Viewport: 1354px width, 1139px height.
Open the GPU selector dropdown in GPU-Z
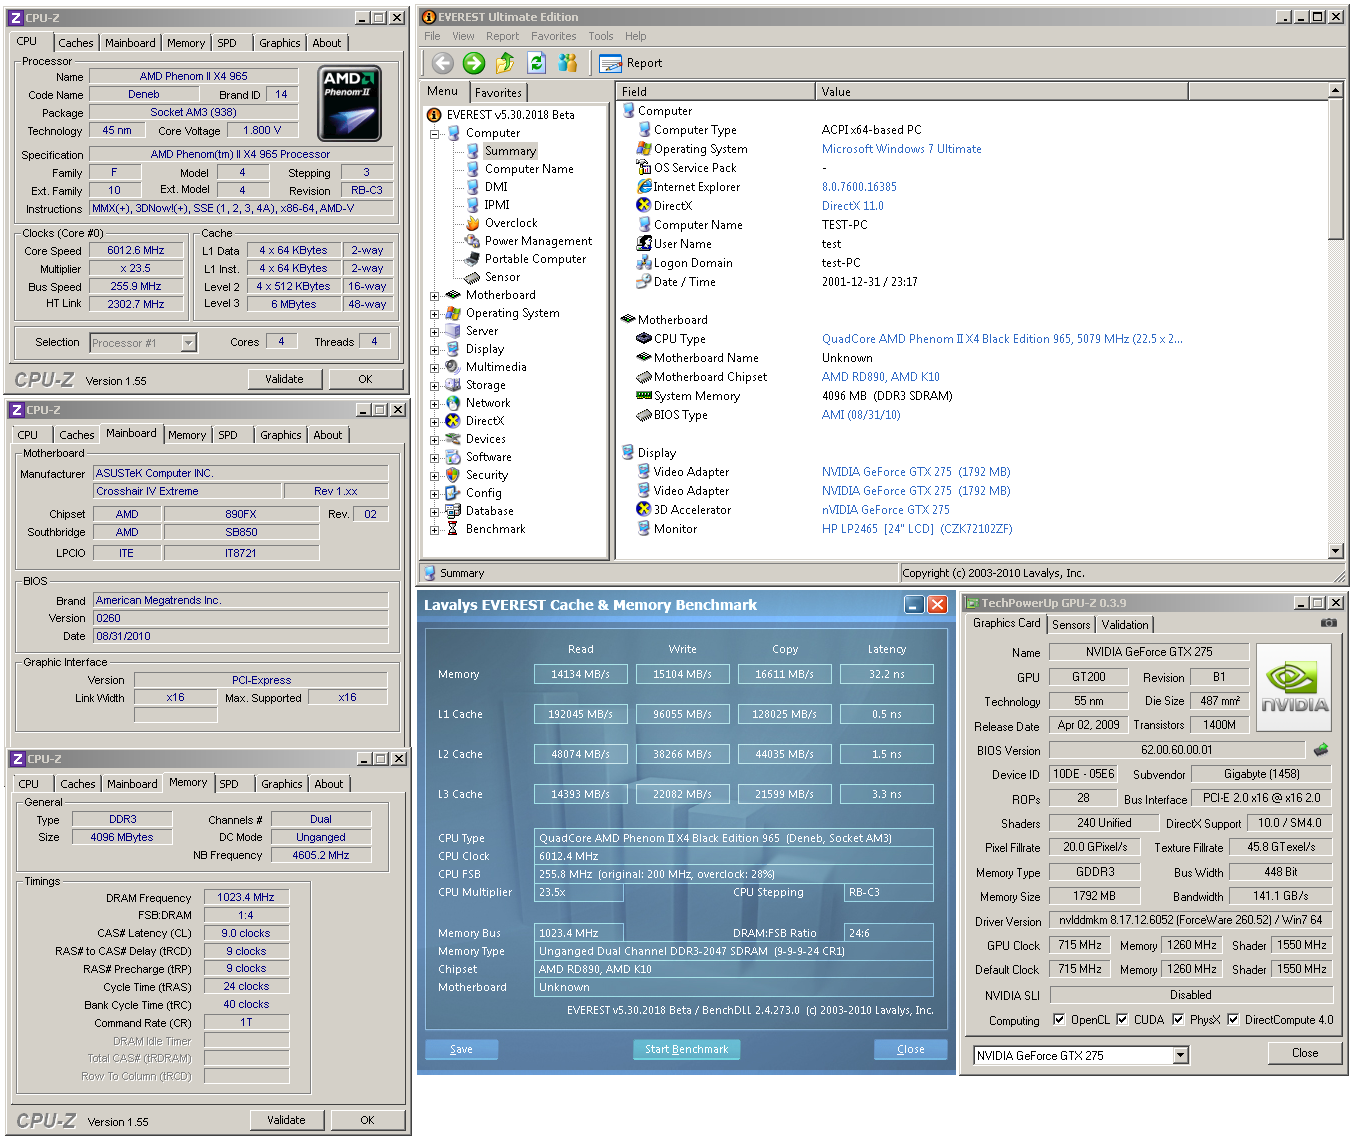1180,1055
